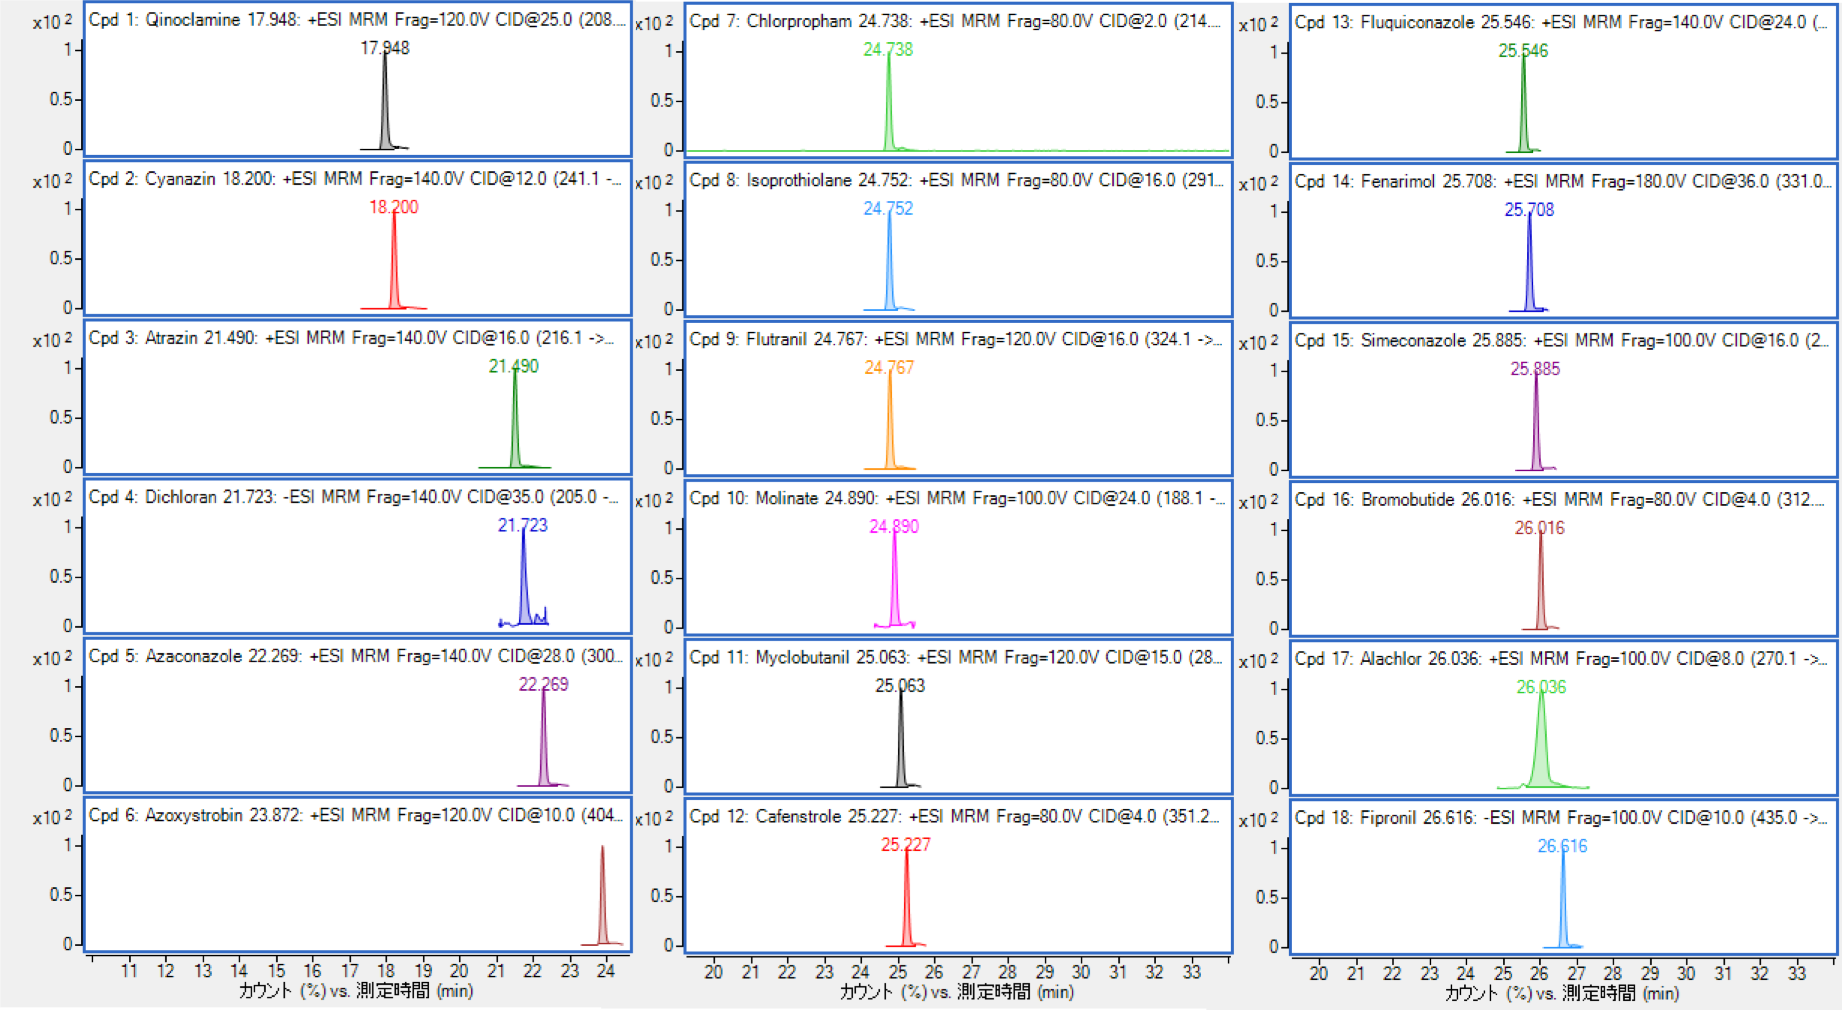Click the orange 24.767 peak label

click(x=889, y=366)
